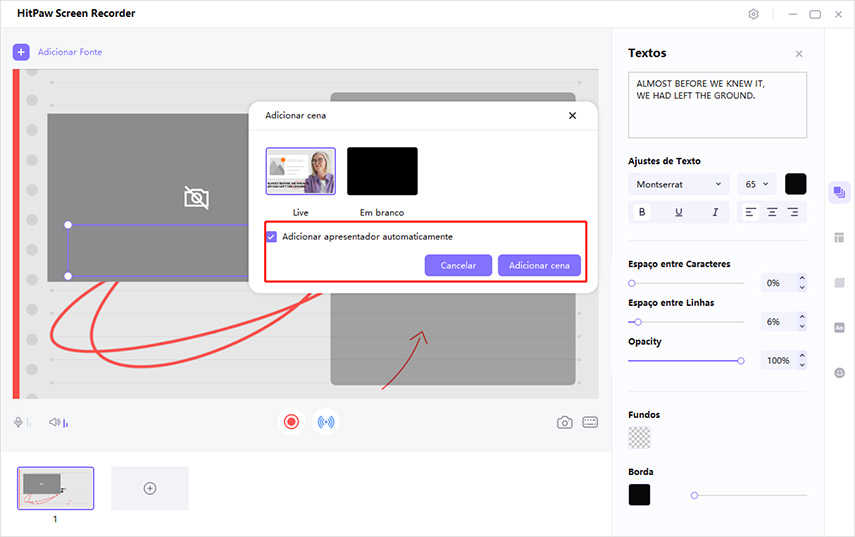The height and width of the screenshot is (537, 855).
Task: Close the Textos panel
Action: pos(799,54)
